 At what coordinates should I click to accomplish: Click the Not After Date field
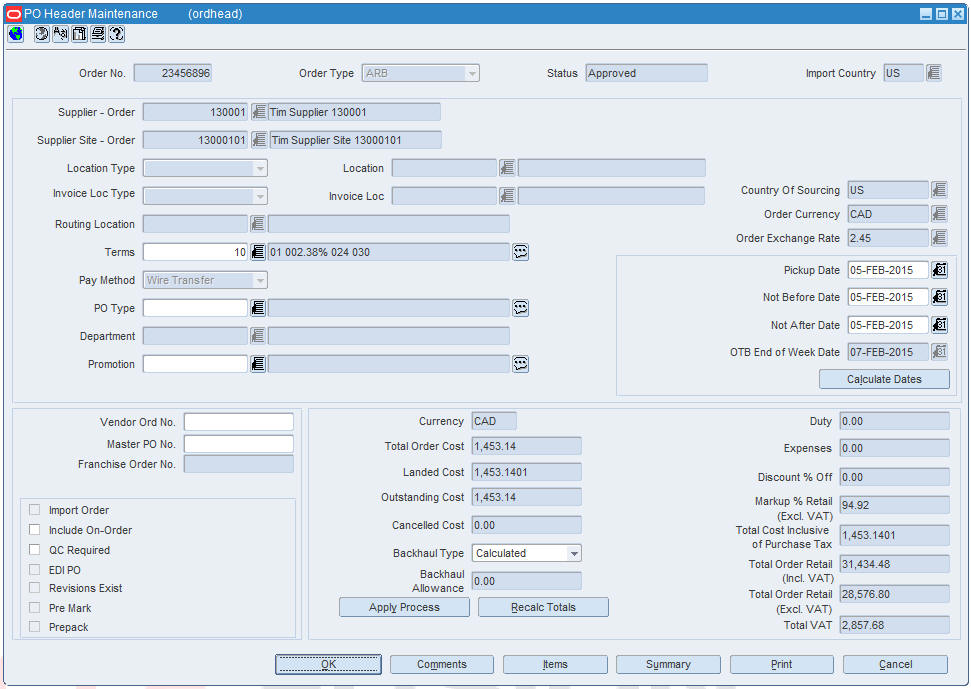click(x=888, y=324)
